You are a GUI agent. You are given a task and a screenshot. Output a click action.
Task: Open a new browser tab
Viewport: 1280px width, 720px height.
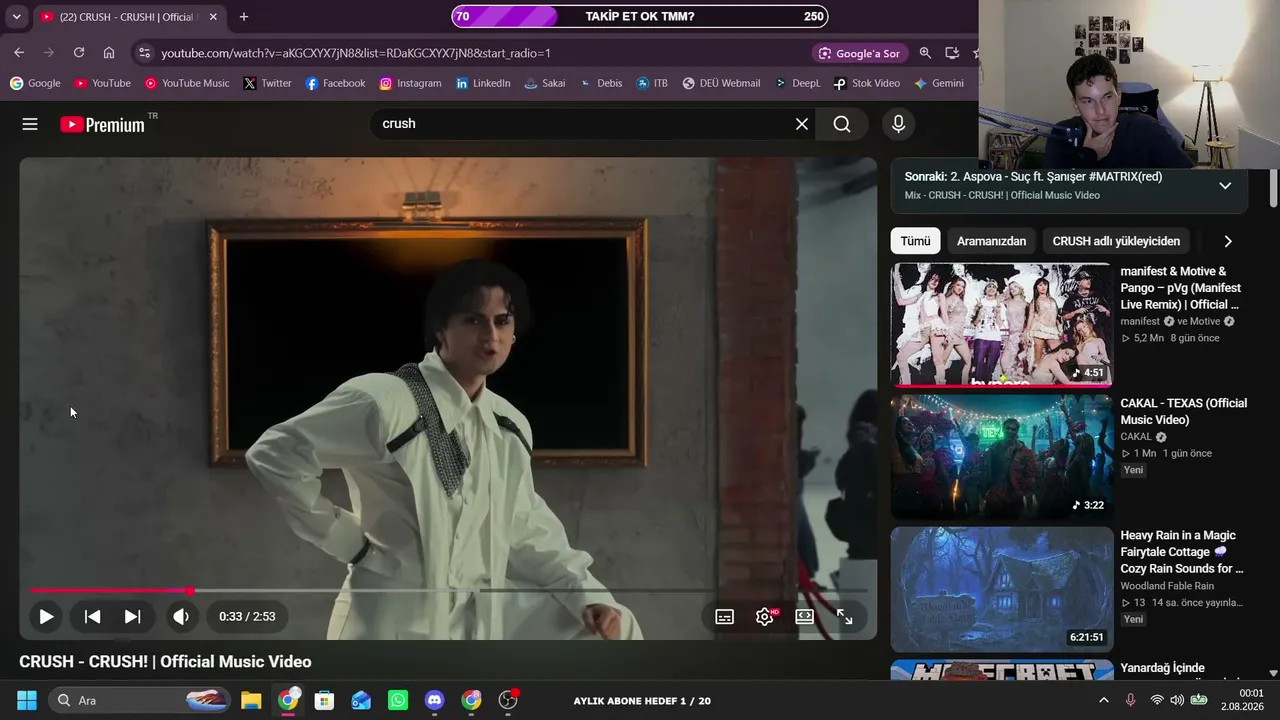click(244, 17)
